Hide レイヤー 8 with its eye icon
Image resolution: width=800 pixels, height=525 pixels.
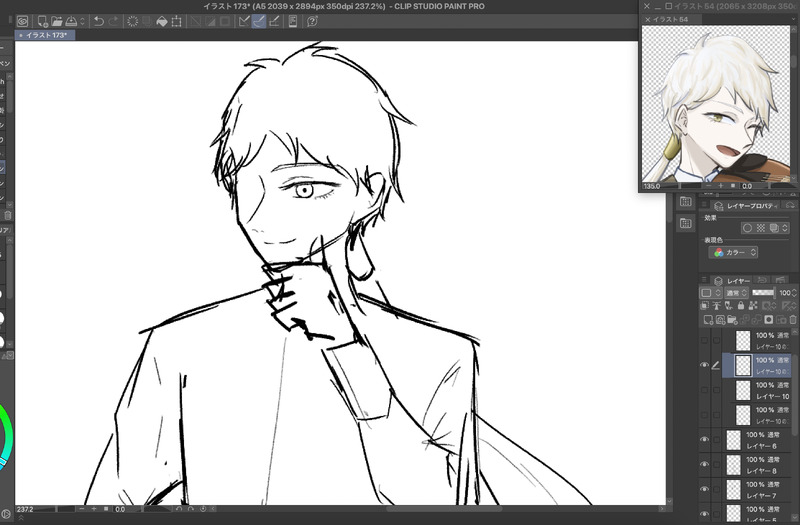point(705,465)
